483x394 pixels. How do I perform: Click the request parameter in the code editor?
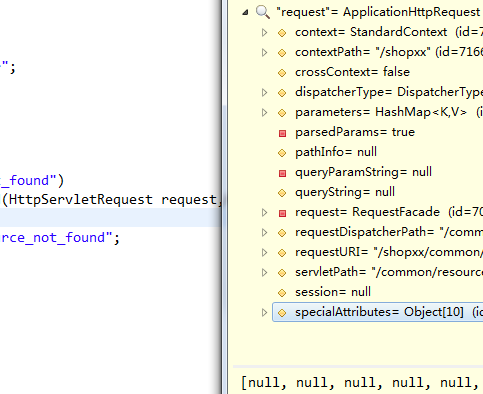(189, 200)
